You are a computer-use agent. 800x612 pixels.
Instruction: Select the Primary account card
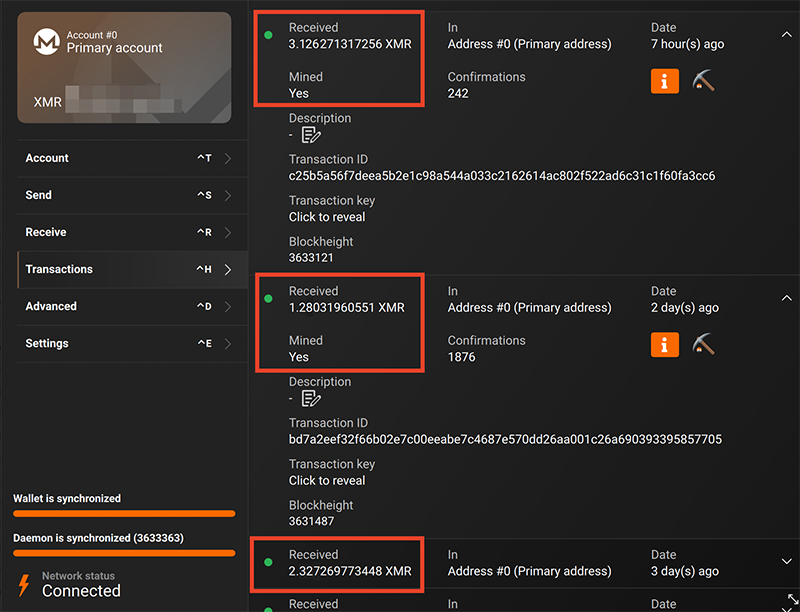coord(124,75)
